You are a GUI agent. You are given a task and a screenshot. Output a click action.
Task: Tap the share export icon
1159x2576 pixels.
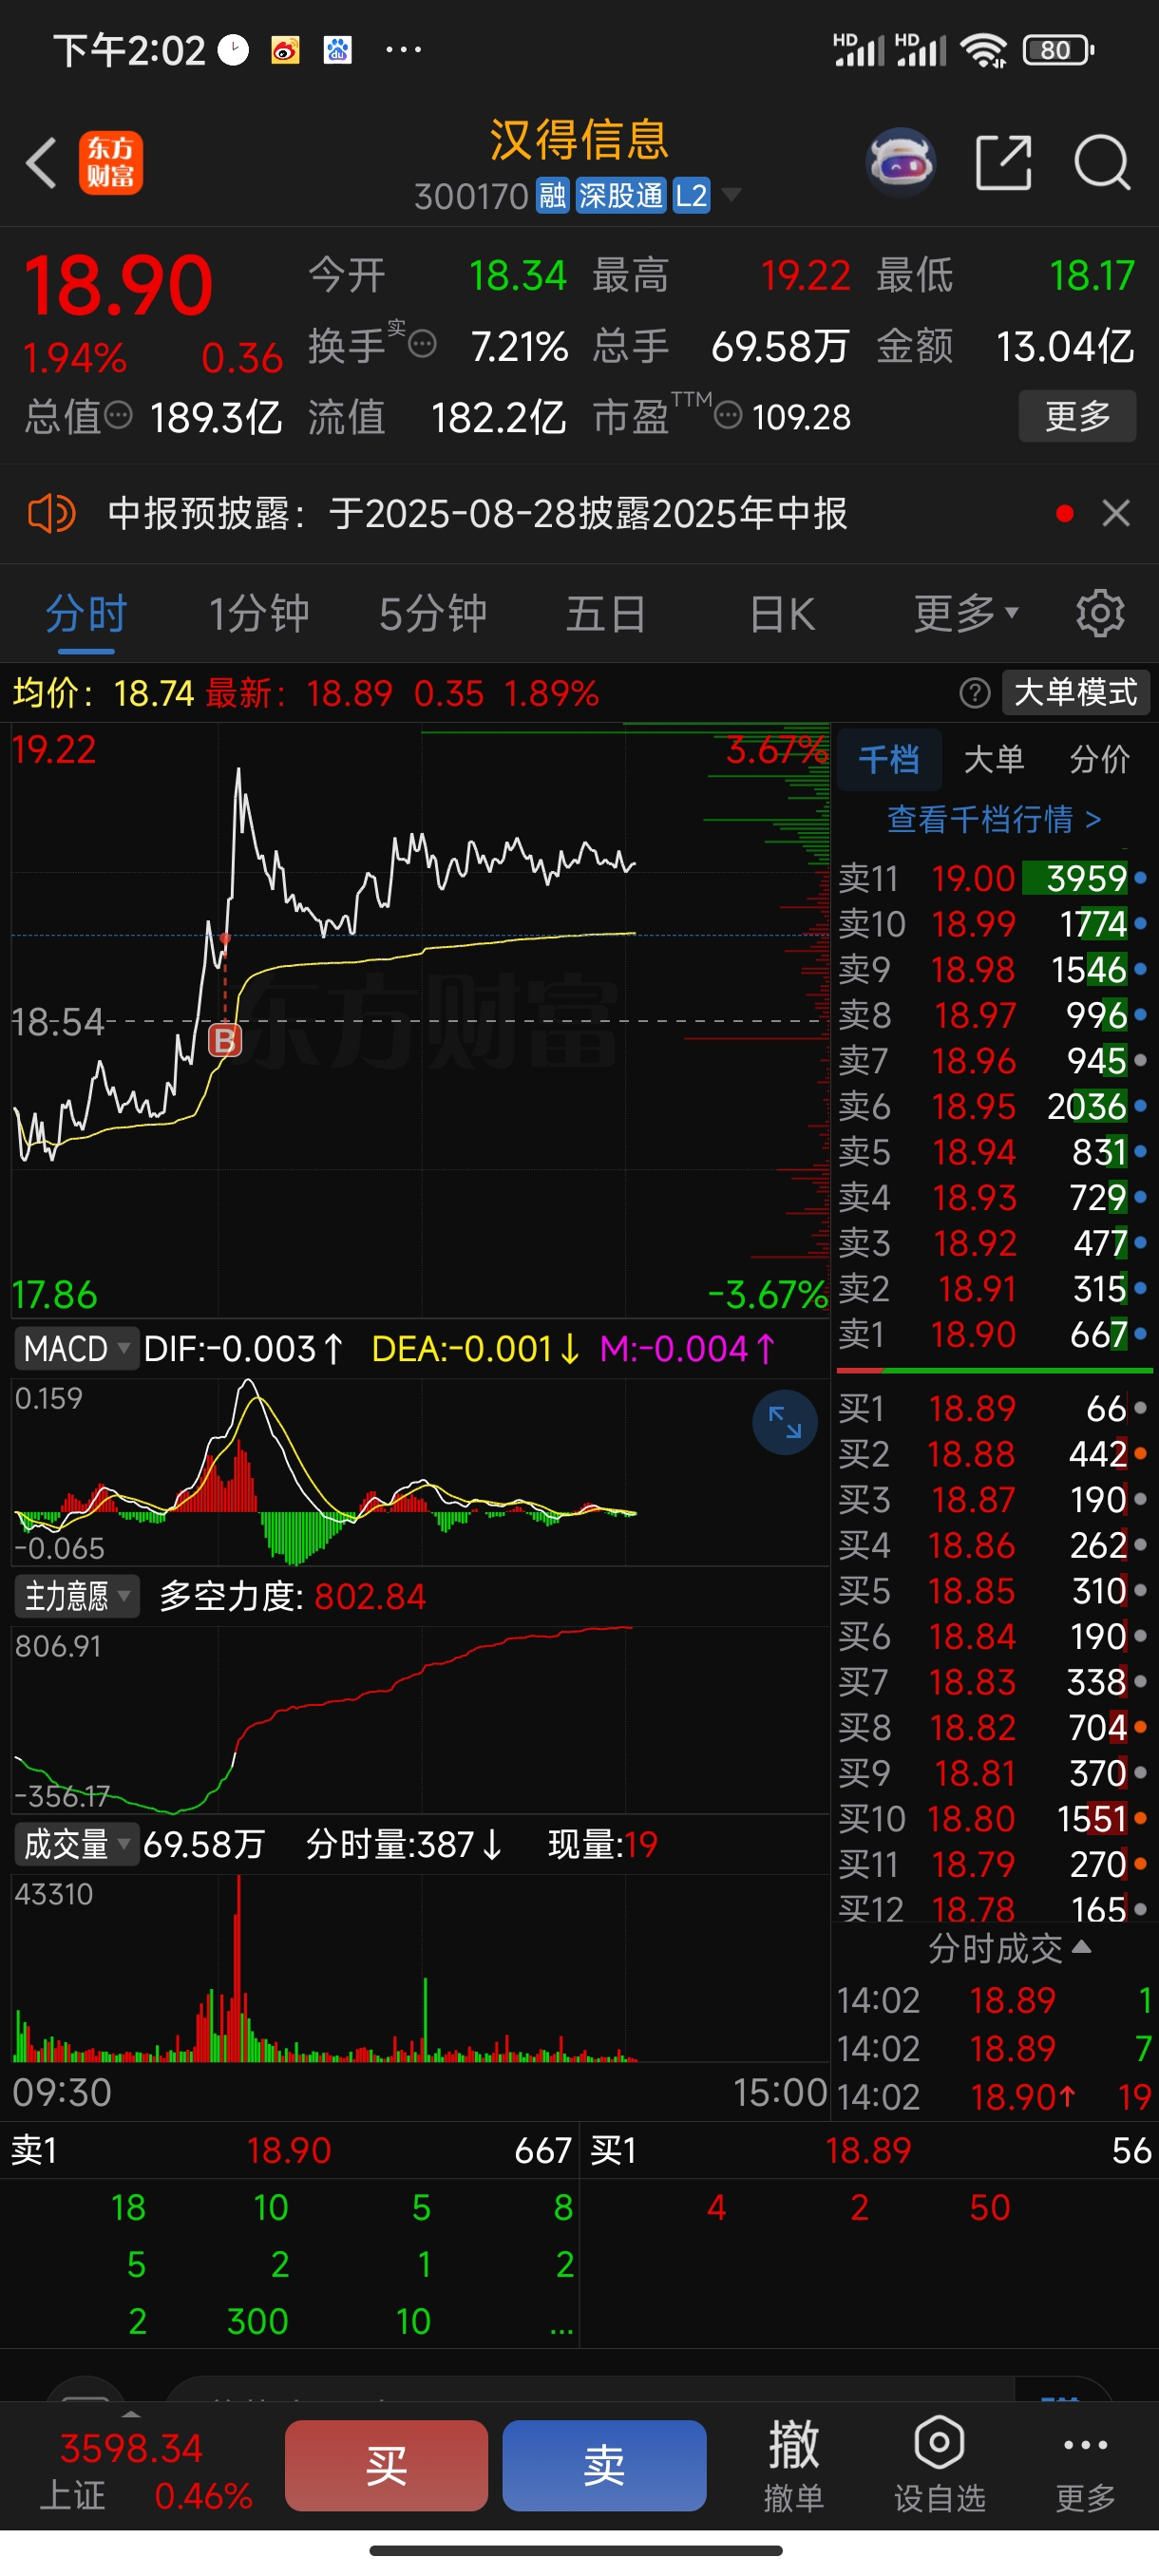point(1003,162)
